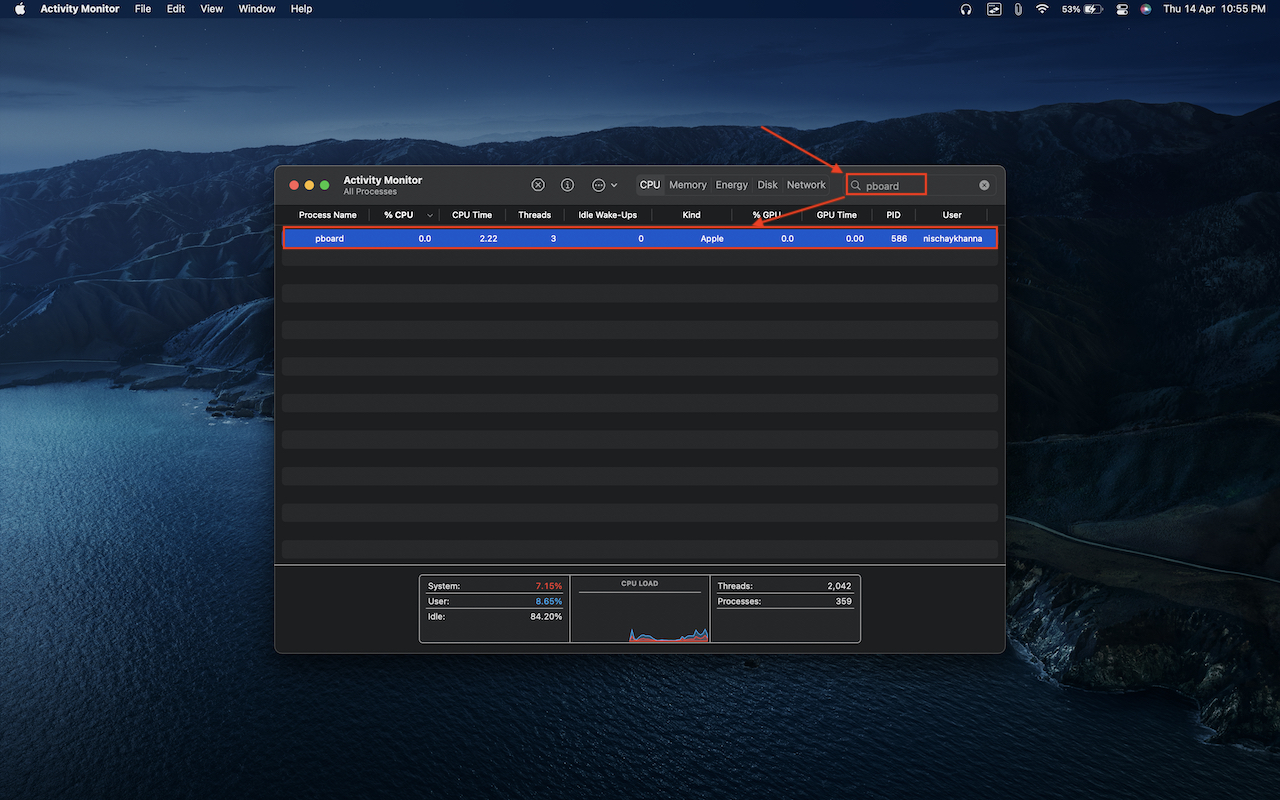Sort by Idle Wake-Ups column

pos(608,215)
